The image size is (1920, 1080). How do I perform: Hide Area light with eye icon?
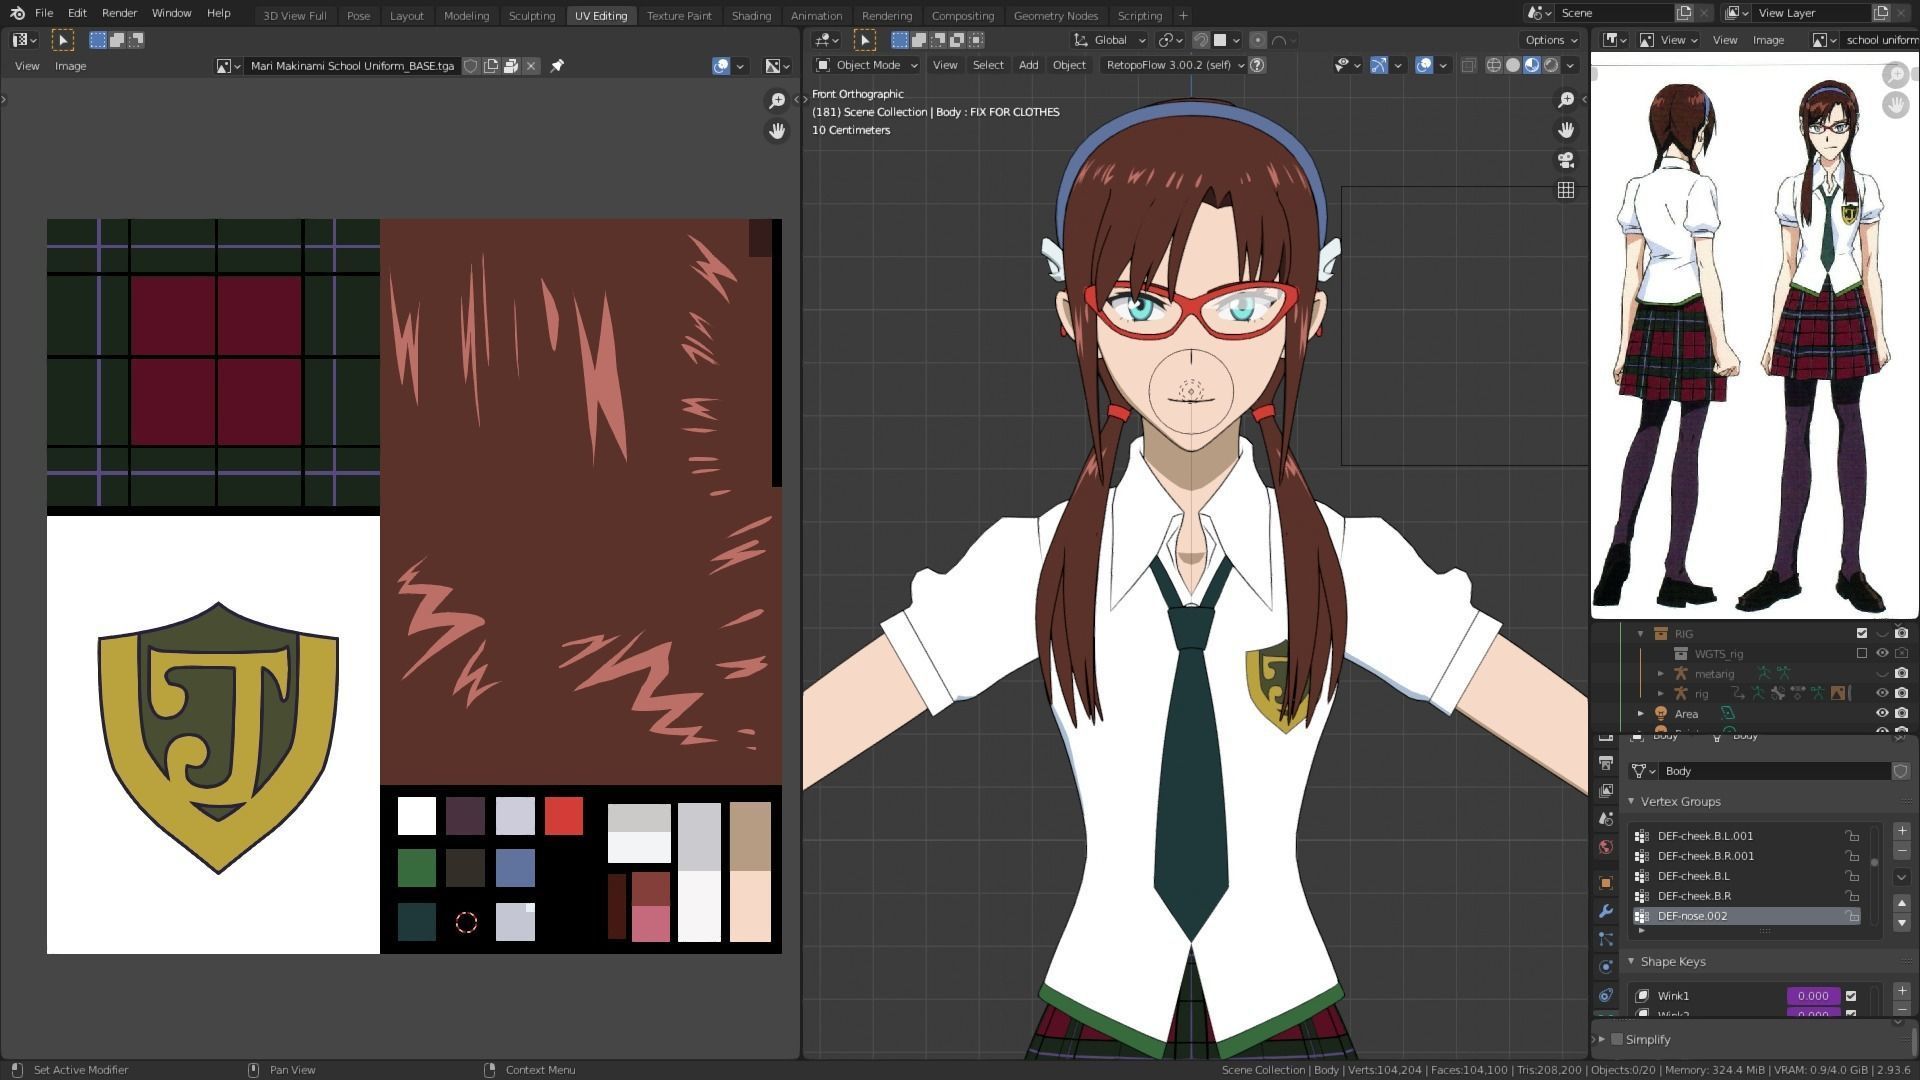point(1882,714)
